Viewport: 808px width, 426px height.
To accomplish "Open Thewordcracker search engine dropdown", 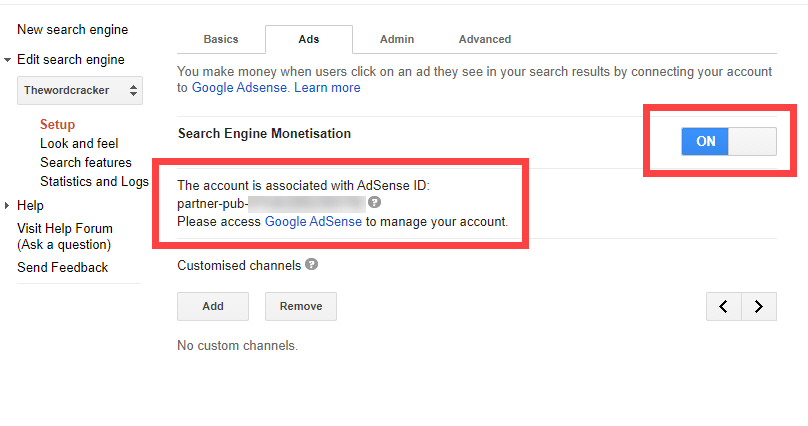I will coord(80,91).
